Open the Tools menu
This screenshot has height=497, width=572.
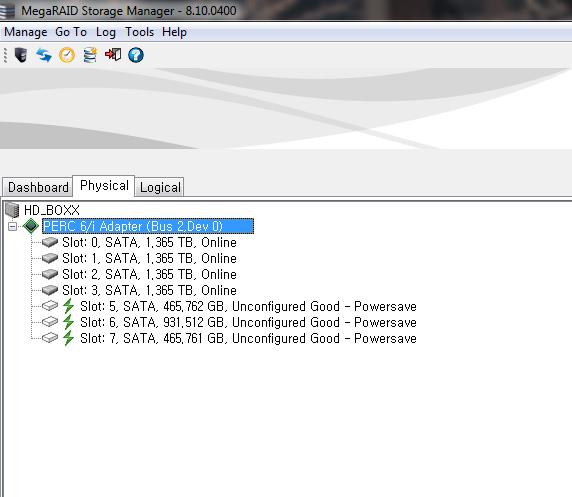pyautogui.click(x=139, y=32)
